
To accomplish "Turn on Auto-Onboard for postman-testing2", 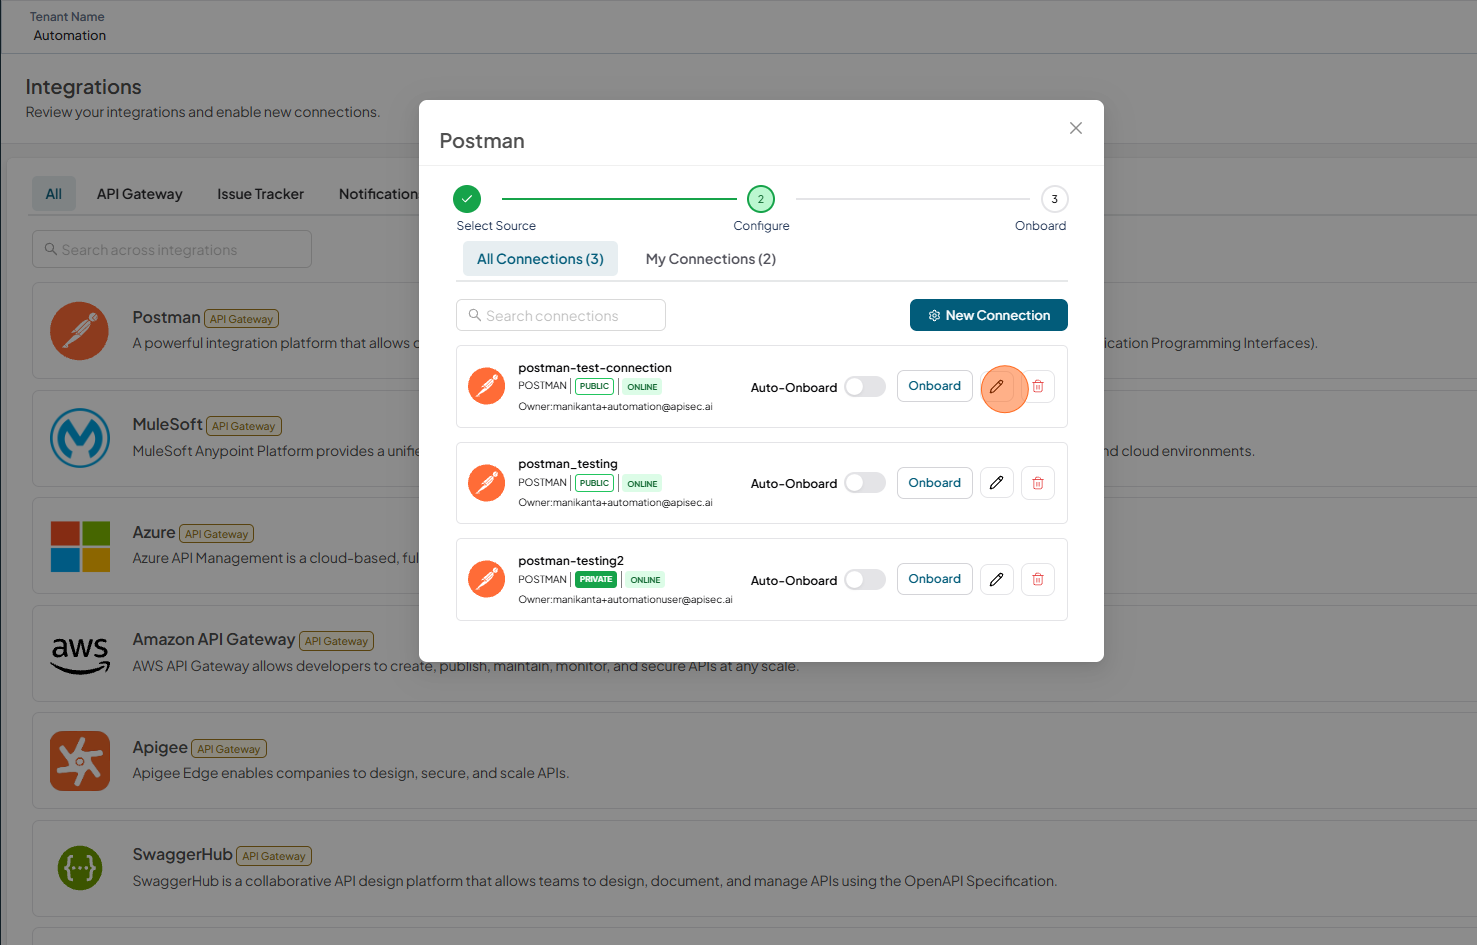I will point(865,580).
